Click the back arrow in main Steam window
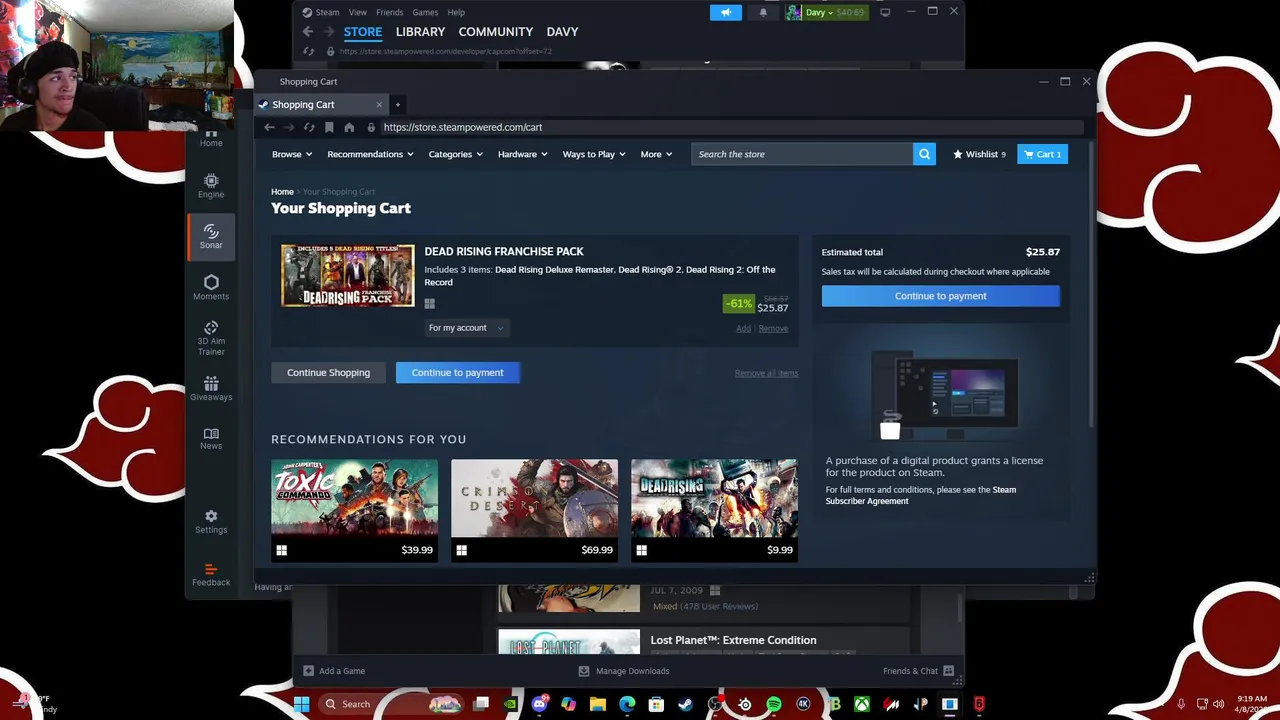The image size is (1280, 720). (307, 32)
